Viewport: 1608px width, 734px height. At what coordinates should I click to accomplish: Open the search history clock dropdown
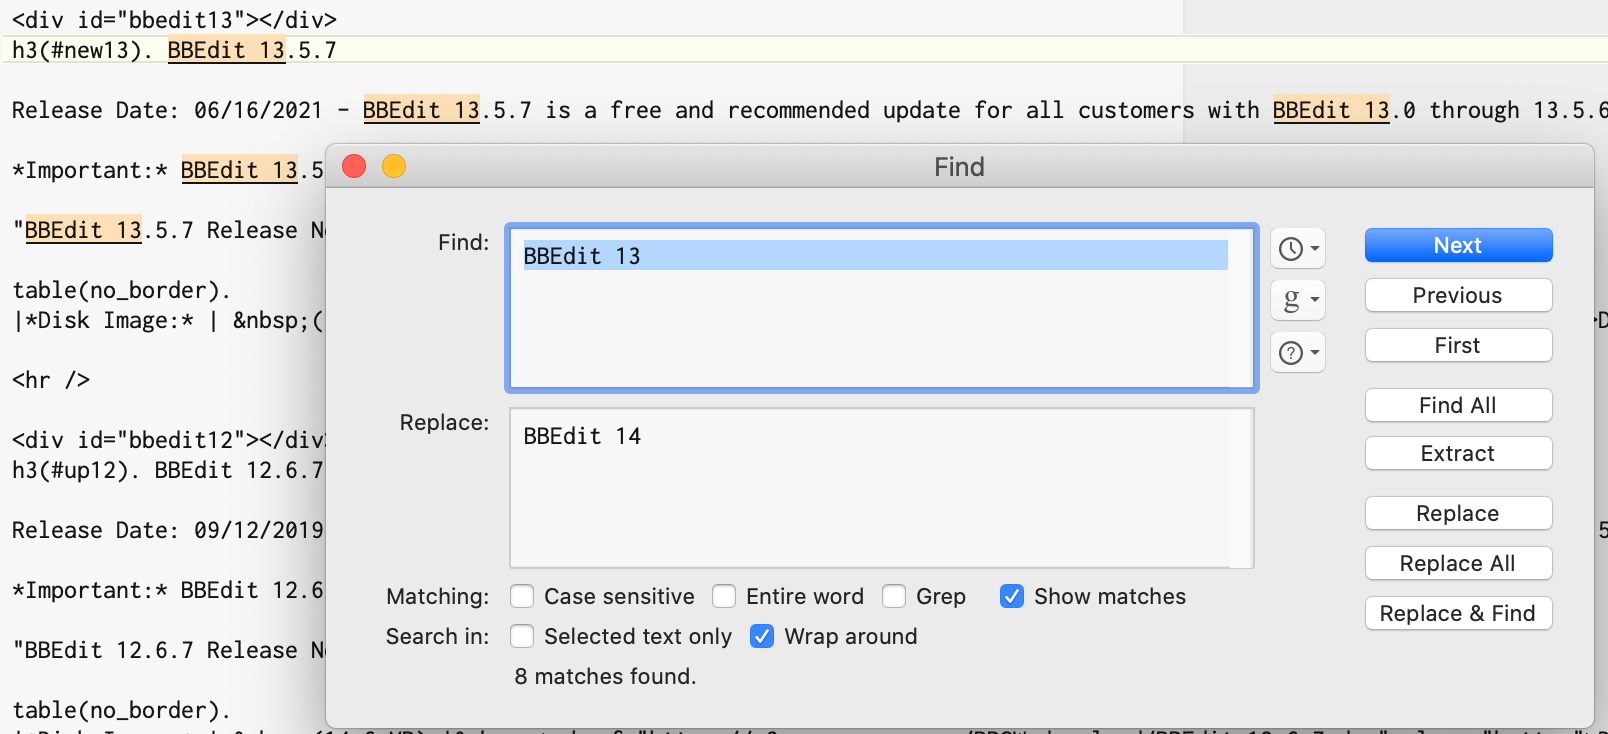1298,249
